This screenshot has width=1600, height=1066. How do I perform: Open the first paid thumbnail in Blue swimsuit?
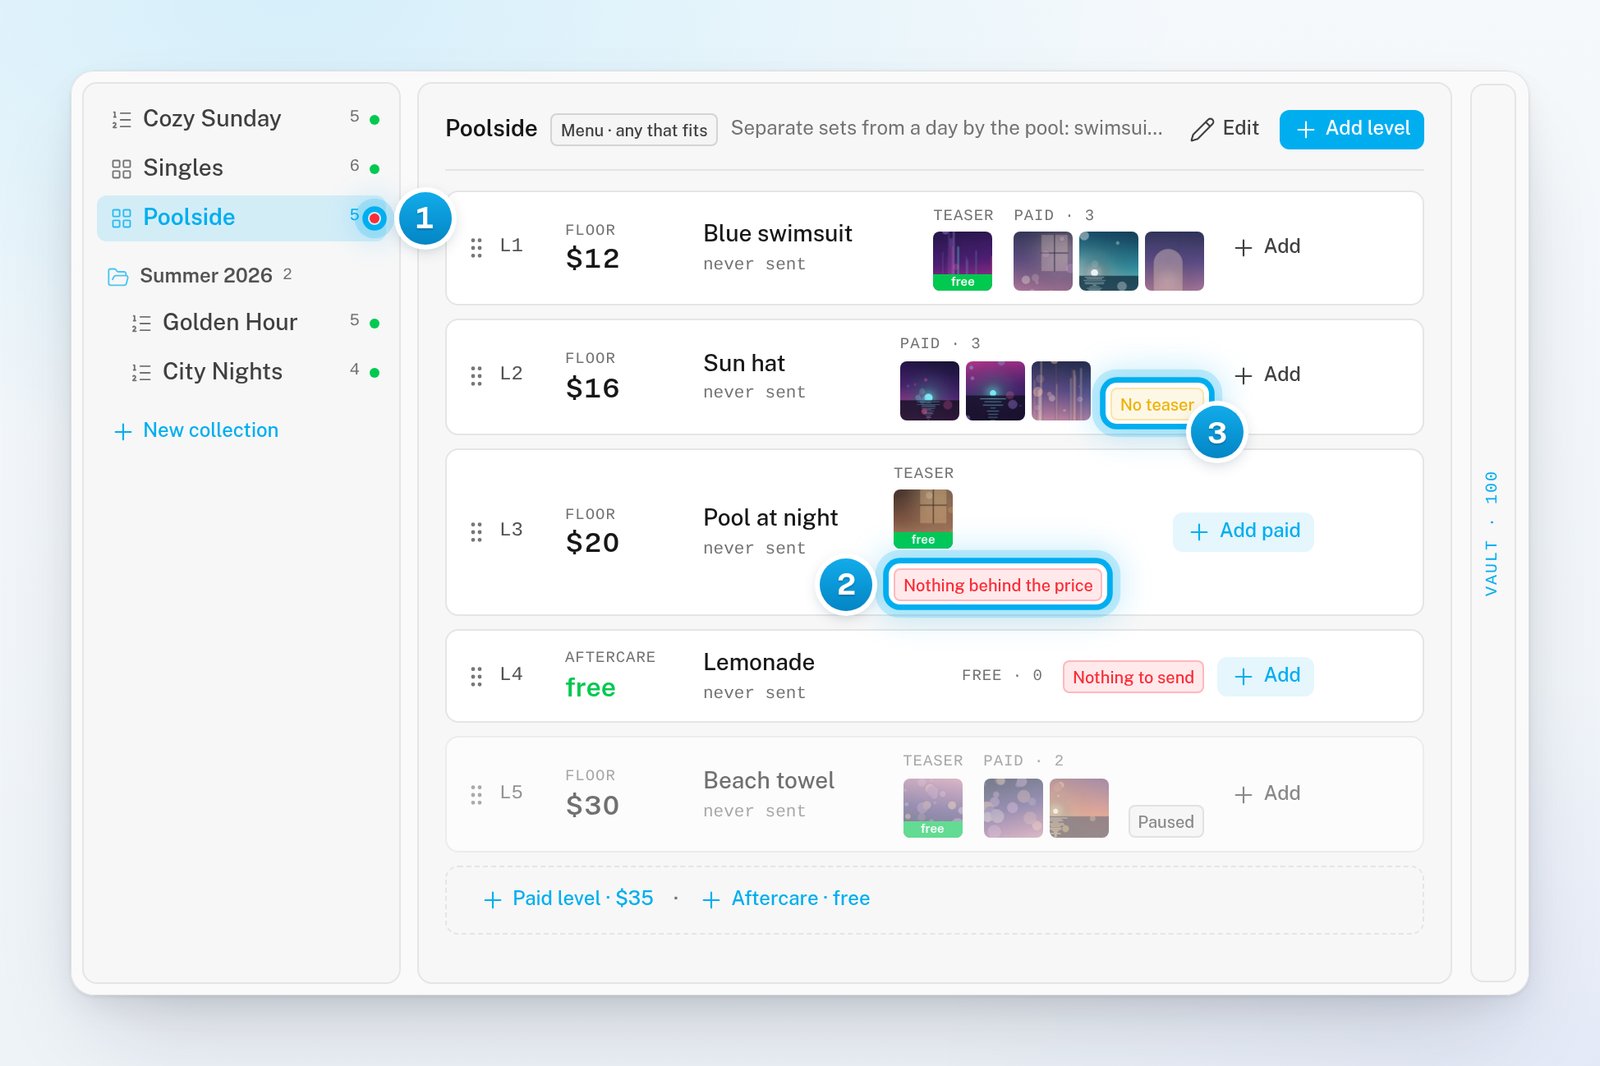[x=1042, y=261]
